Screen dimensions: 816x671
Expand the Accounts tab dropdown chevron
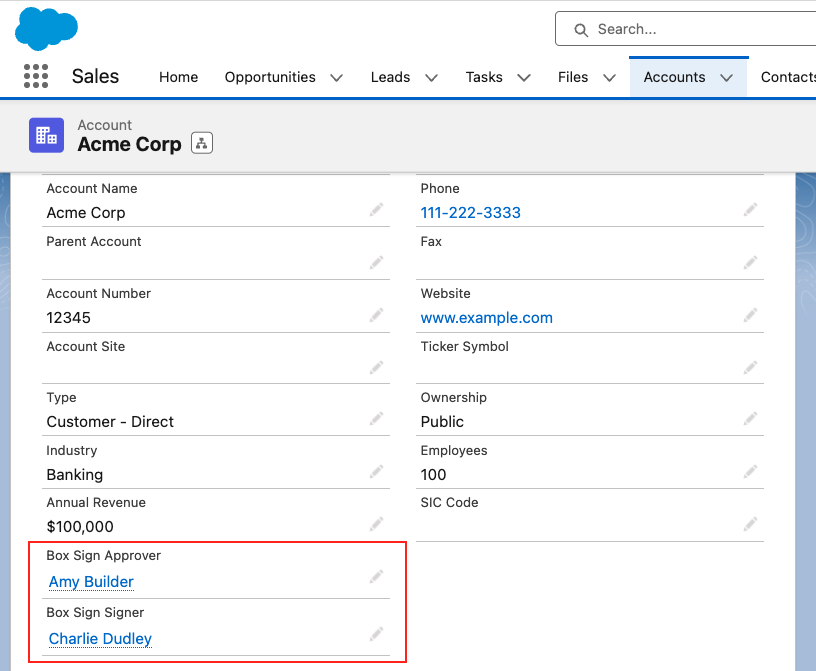tap(726, 78)
